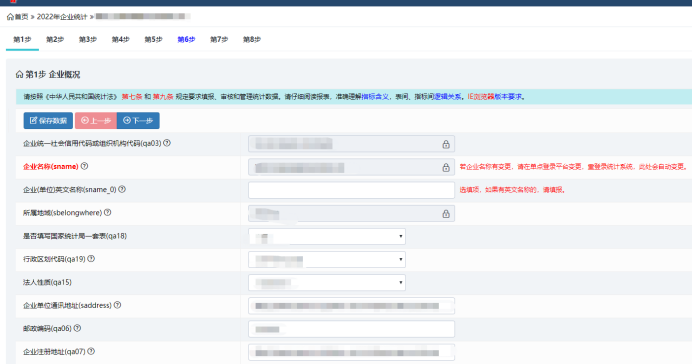
Task: Click the 邮政编码(qa06) input field
Action: click(351, 329)
